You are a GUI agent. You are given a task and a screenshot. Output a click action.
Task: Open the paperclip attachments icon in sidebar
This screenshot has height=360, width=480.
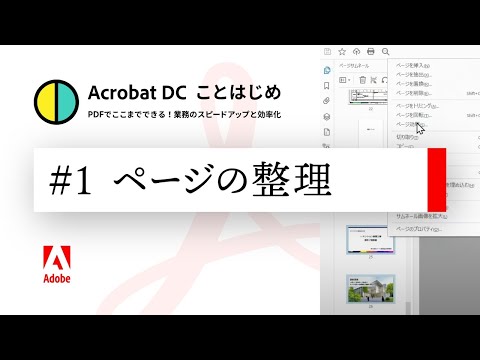tap(327, 101)
